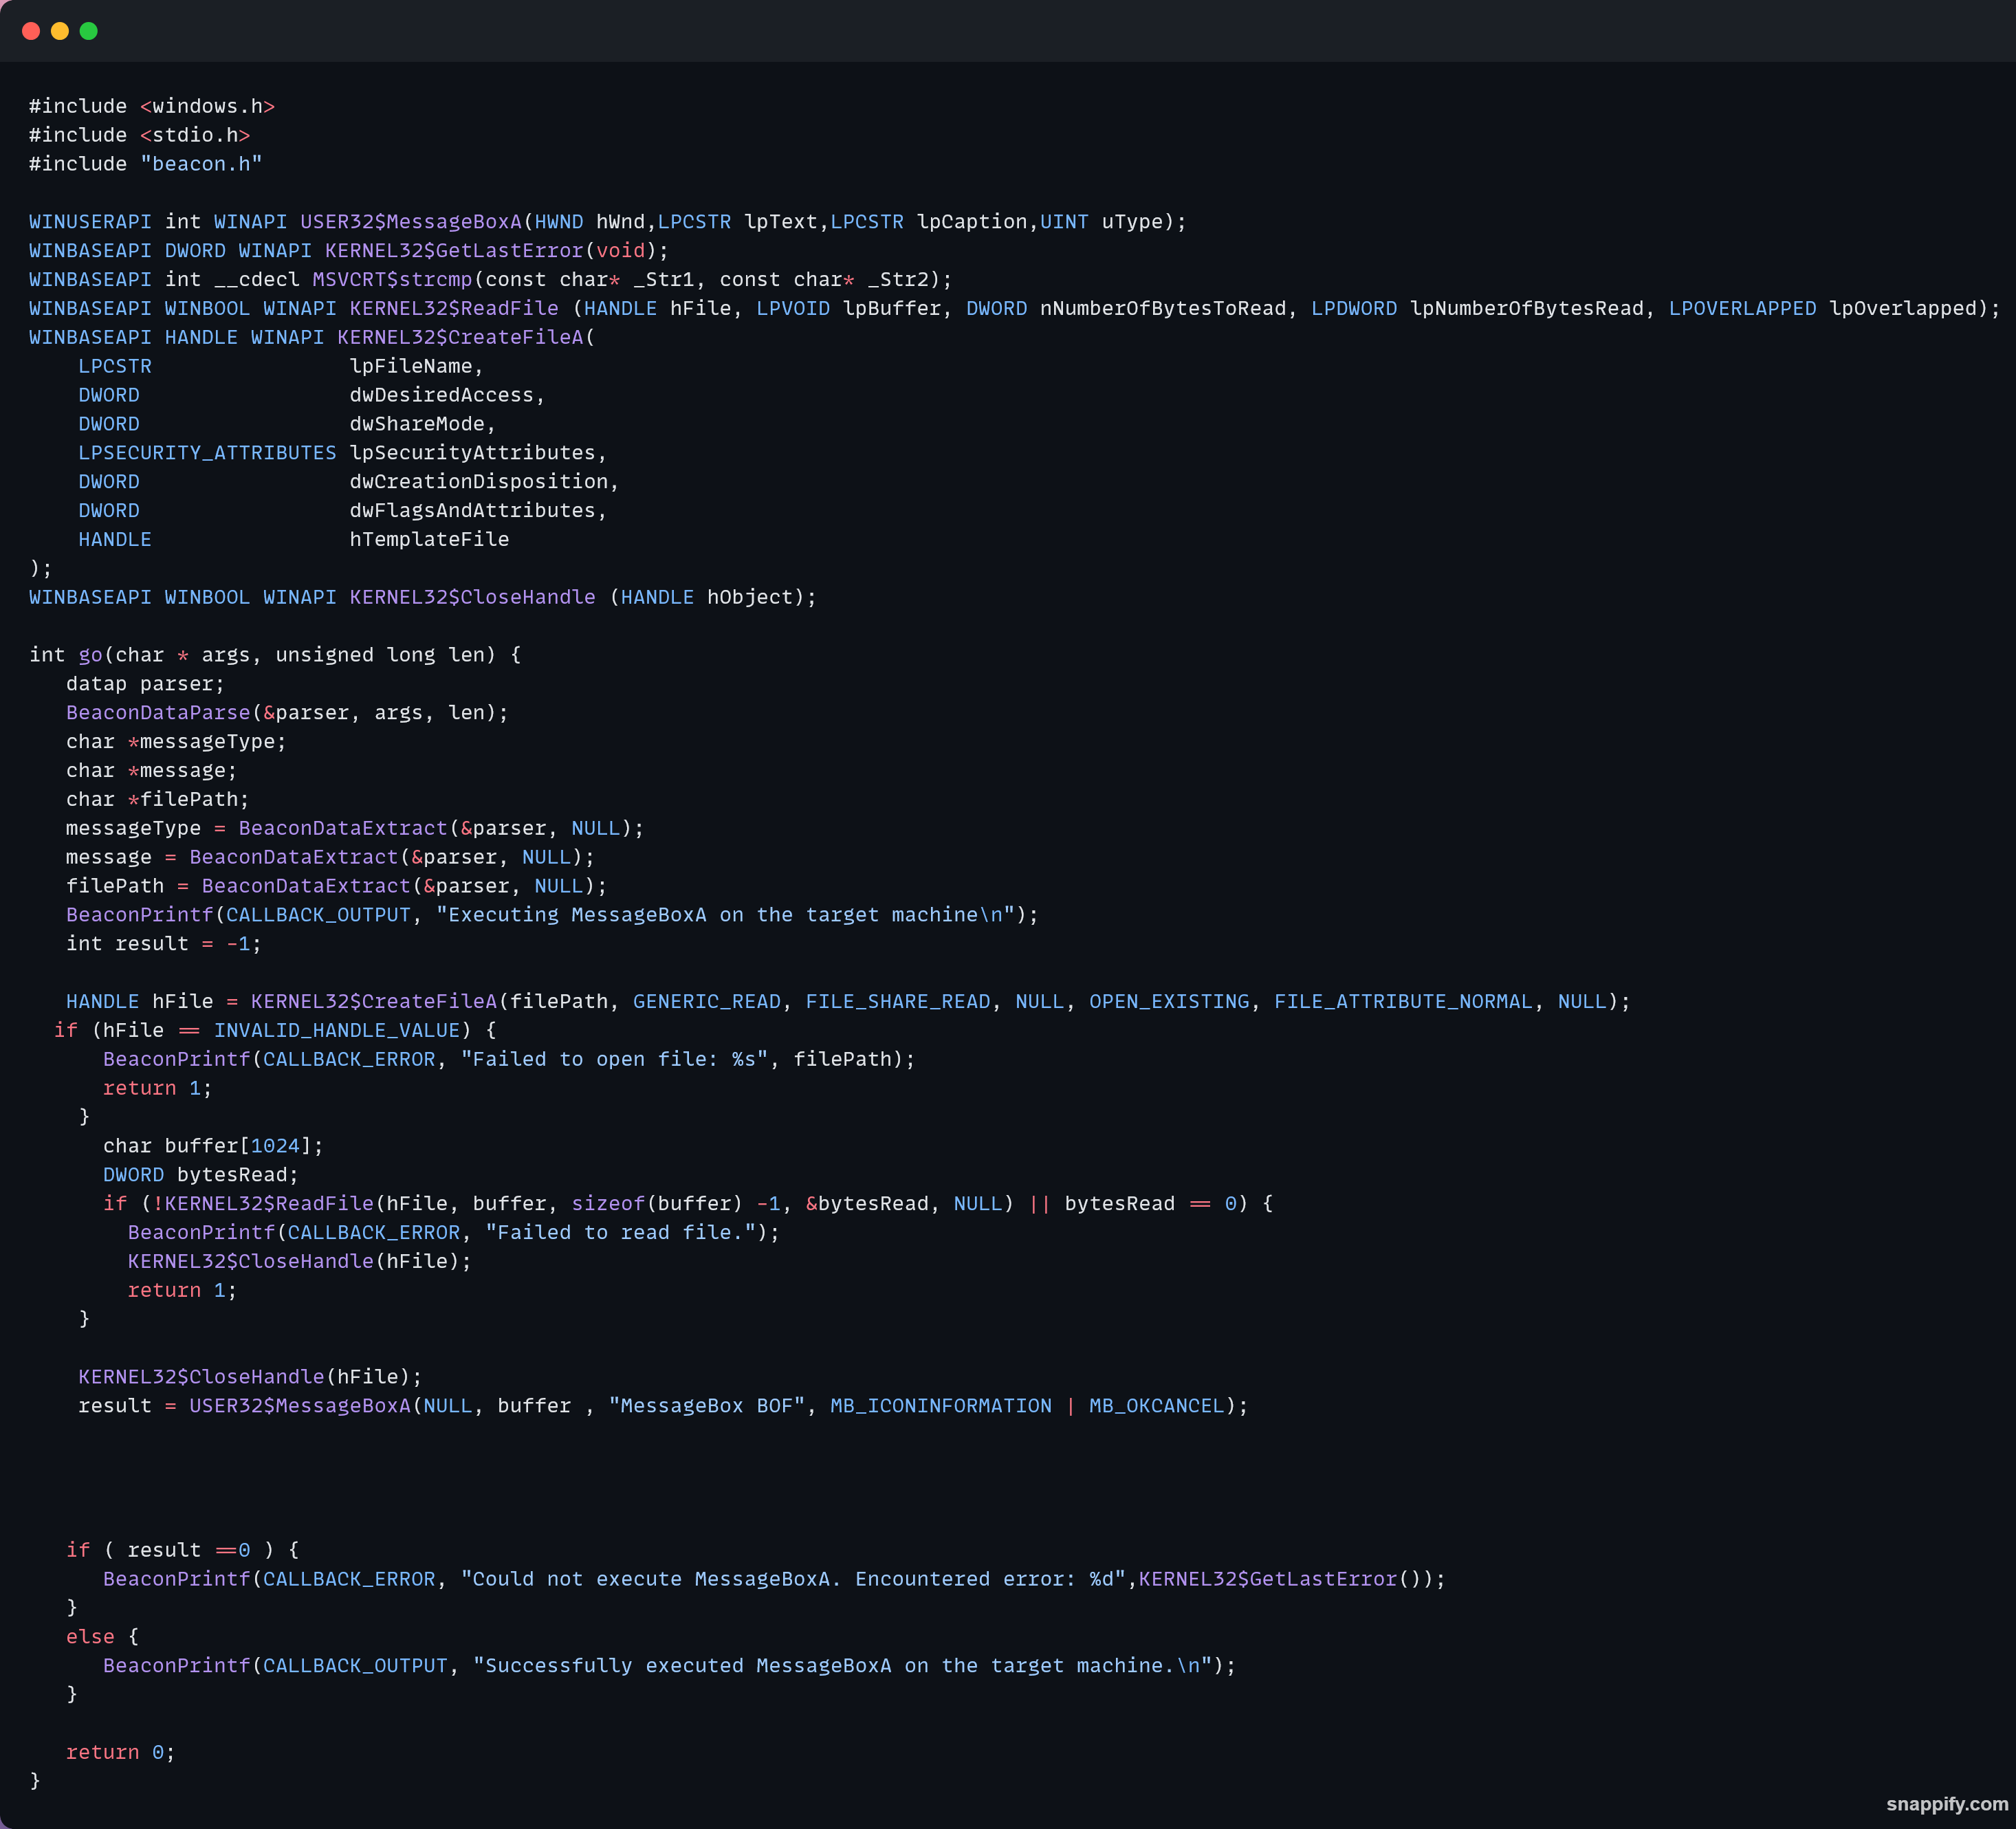Click the green maximize window dot
Screen dimensions: 2016x1829
(89, 31)
